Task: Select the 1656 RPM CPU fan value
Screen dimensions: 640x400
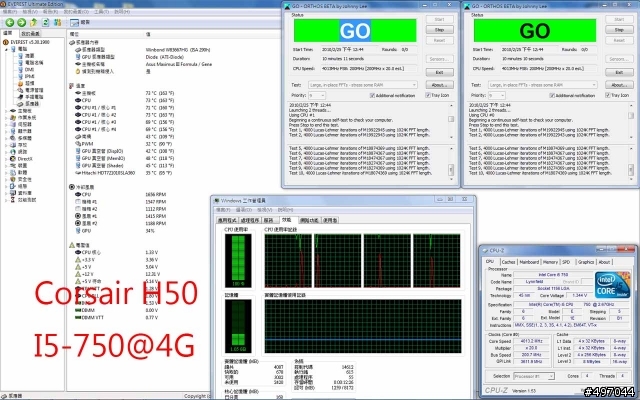Action: (156, 194)
